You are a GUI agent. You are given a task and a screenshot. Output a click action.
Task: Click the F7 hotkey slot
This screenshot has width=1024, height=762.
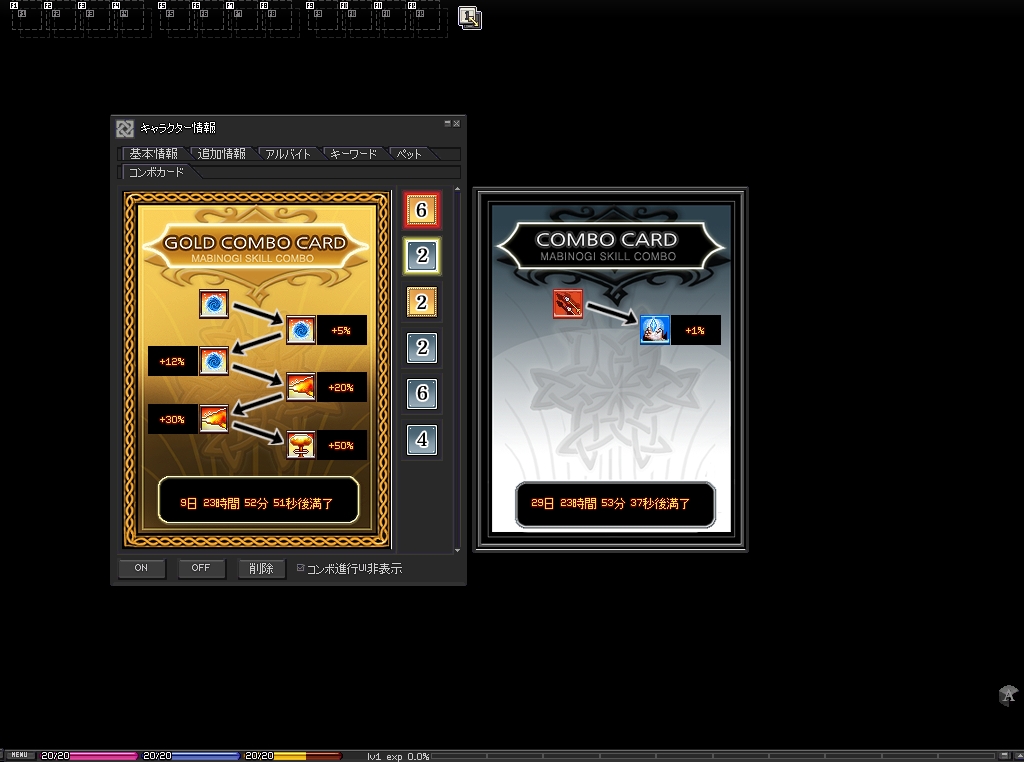coord(242,17)
